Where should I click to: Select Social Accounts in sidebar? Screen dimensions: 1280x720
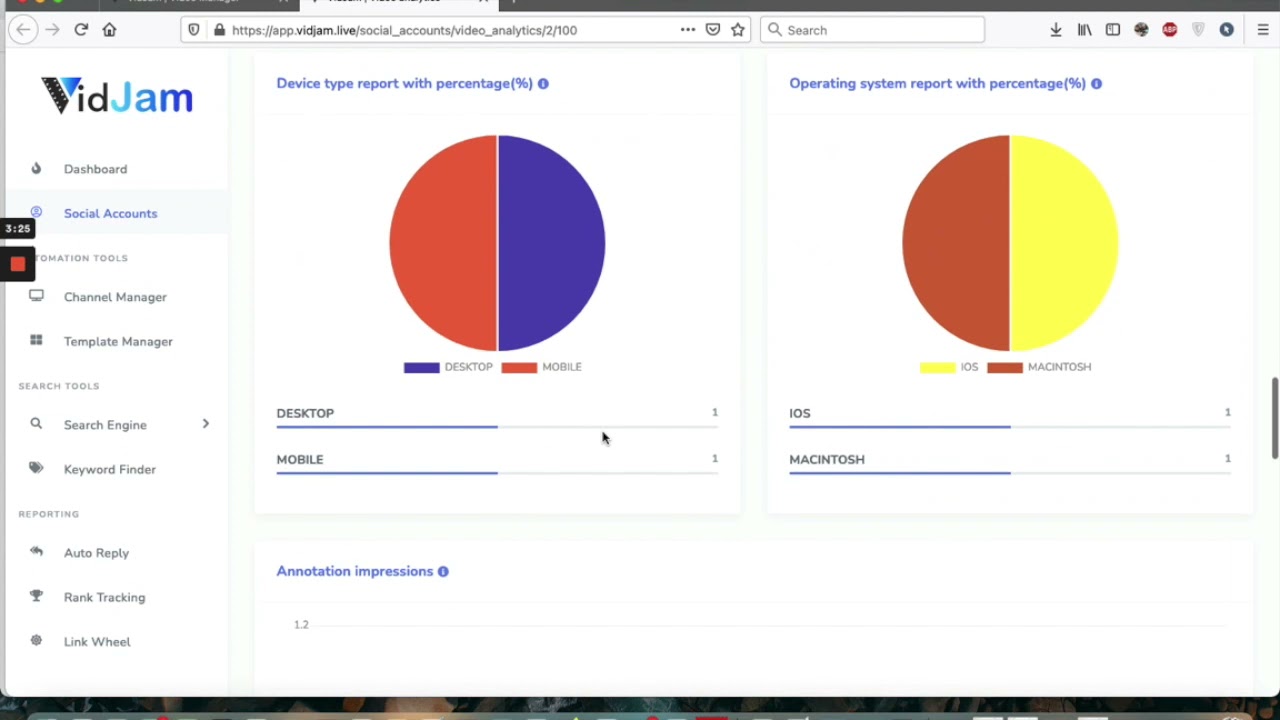click(x=110, y=213)
